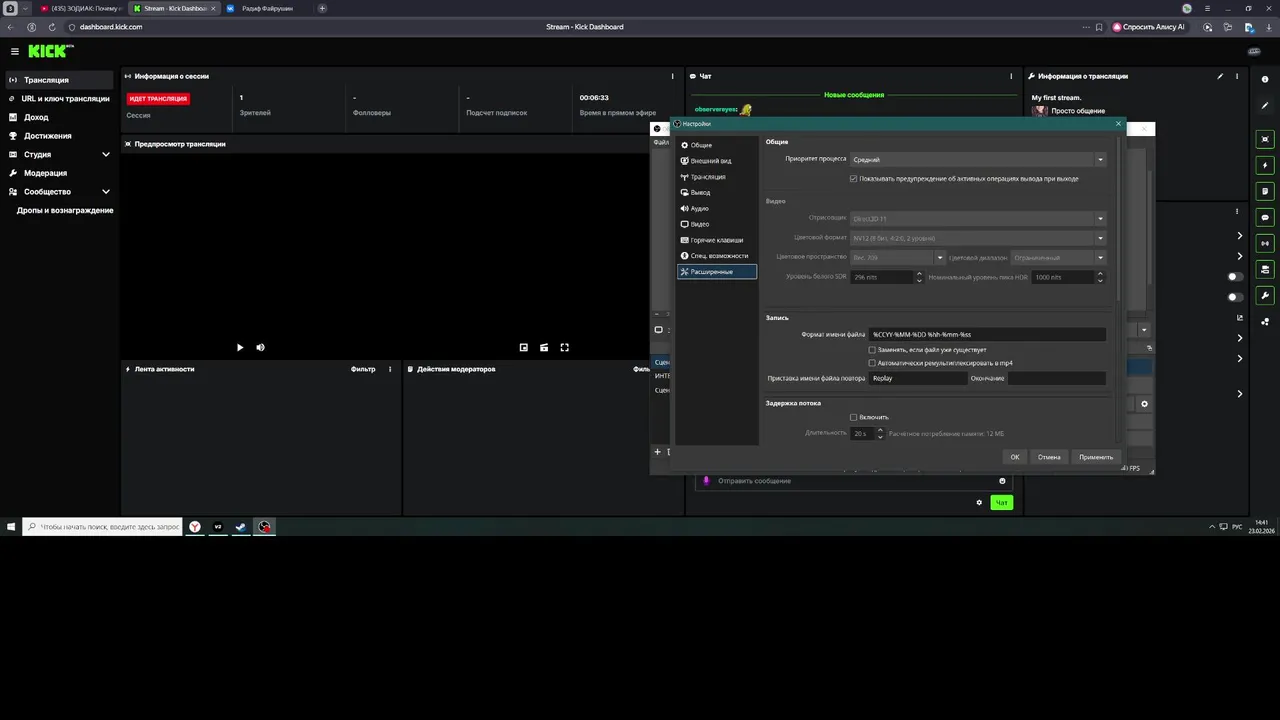
Task: Toggle lightning bolt widget in right rail
Action: pos(1266,165)
